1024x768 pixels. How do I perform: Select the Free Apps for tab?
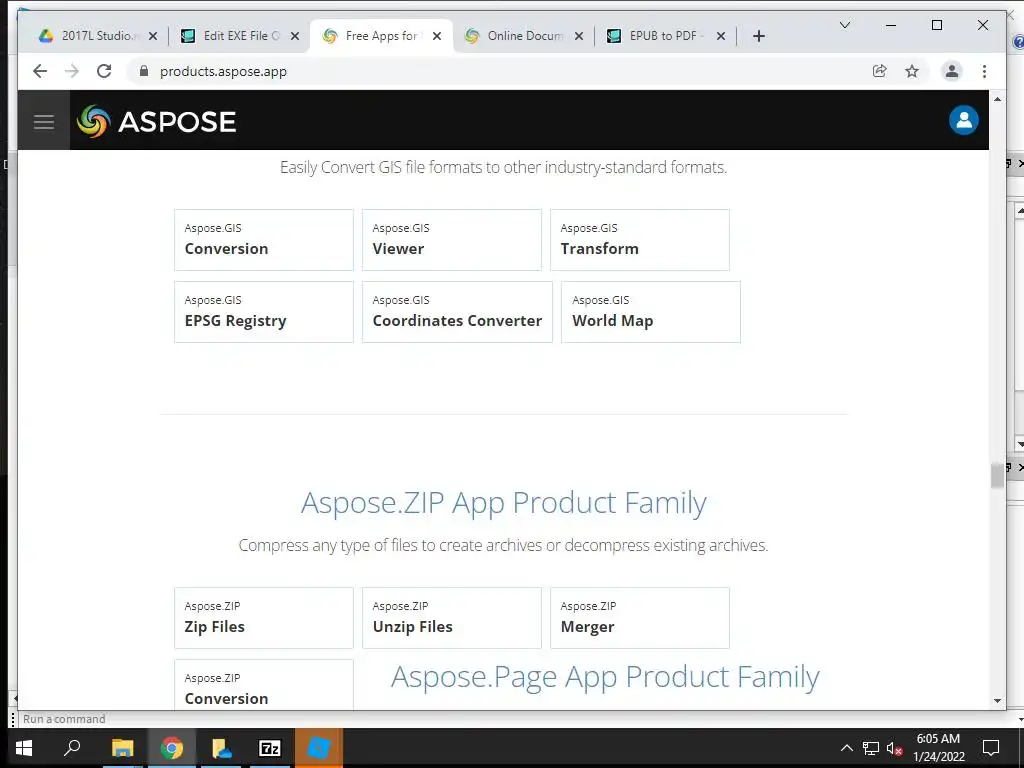point(381,36)
